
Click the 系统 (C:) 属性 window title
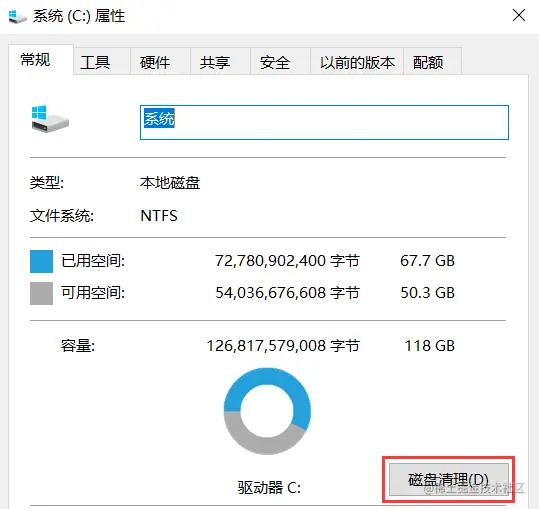pyautogui.click(x=79, y=16)
